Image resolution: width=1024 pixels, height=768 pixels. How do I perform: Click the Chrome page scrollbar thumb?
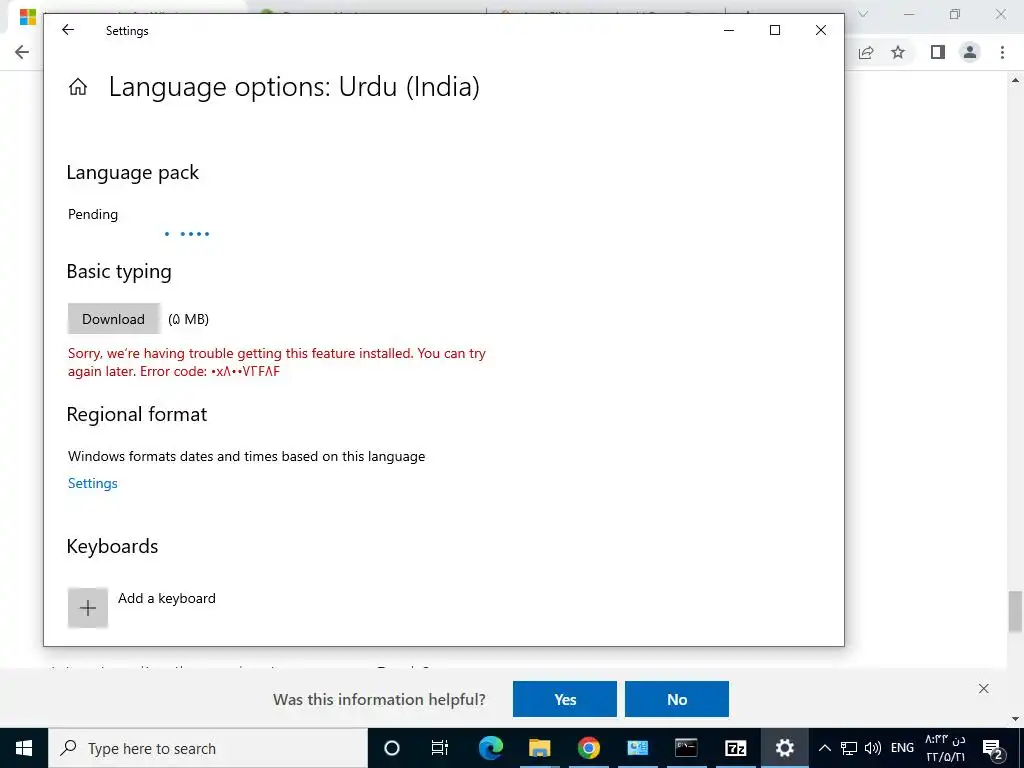[1016, 611]
